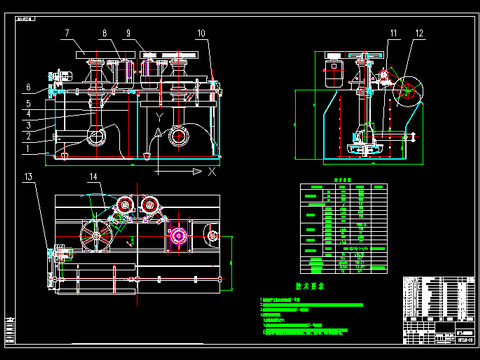Click the magenta motor circle in plan view
This screenshot has height=360, width=480.
point(178,236)
